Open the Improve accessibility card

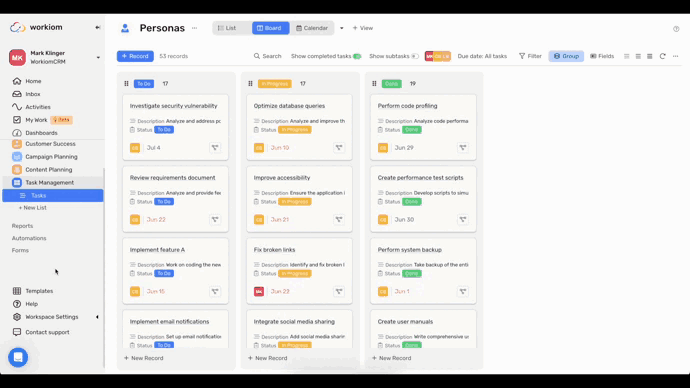299,199
